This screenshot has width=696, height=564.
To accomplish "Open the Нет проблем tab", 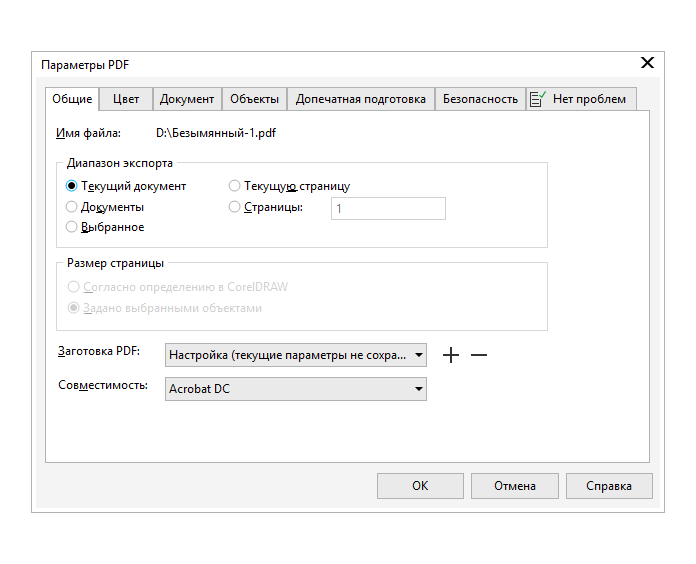I will click(x=581, y=99).
